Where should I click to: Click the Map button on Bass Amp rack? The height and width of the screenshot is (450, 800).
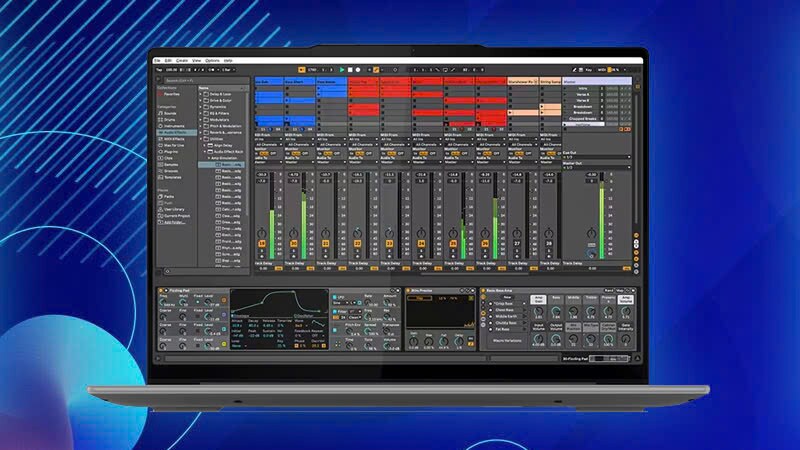click(x=620, y=290)
